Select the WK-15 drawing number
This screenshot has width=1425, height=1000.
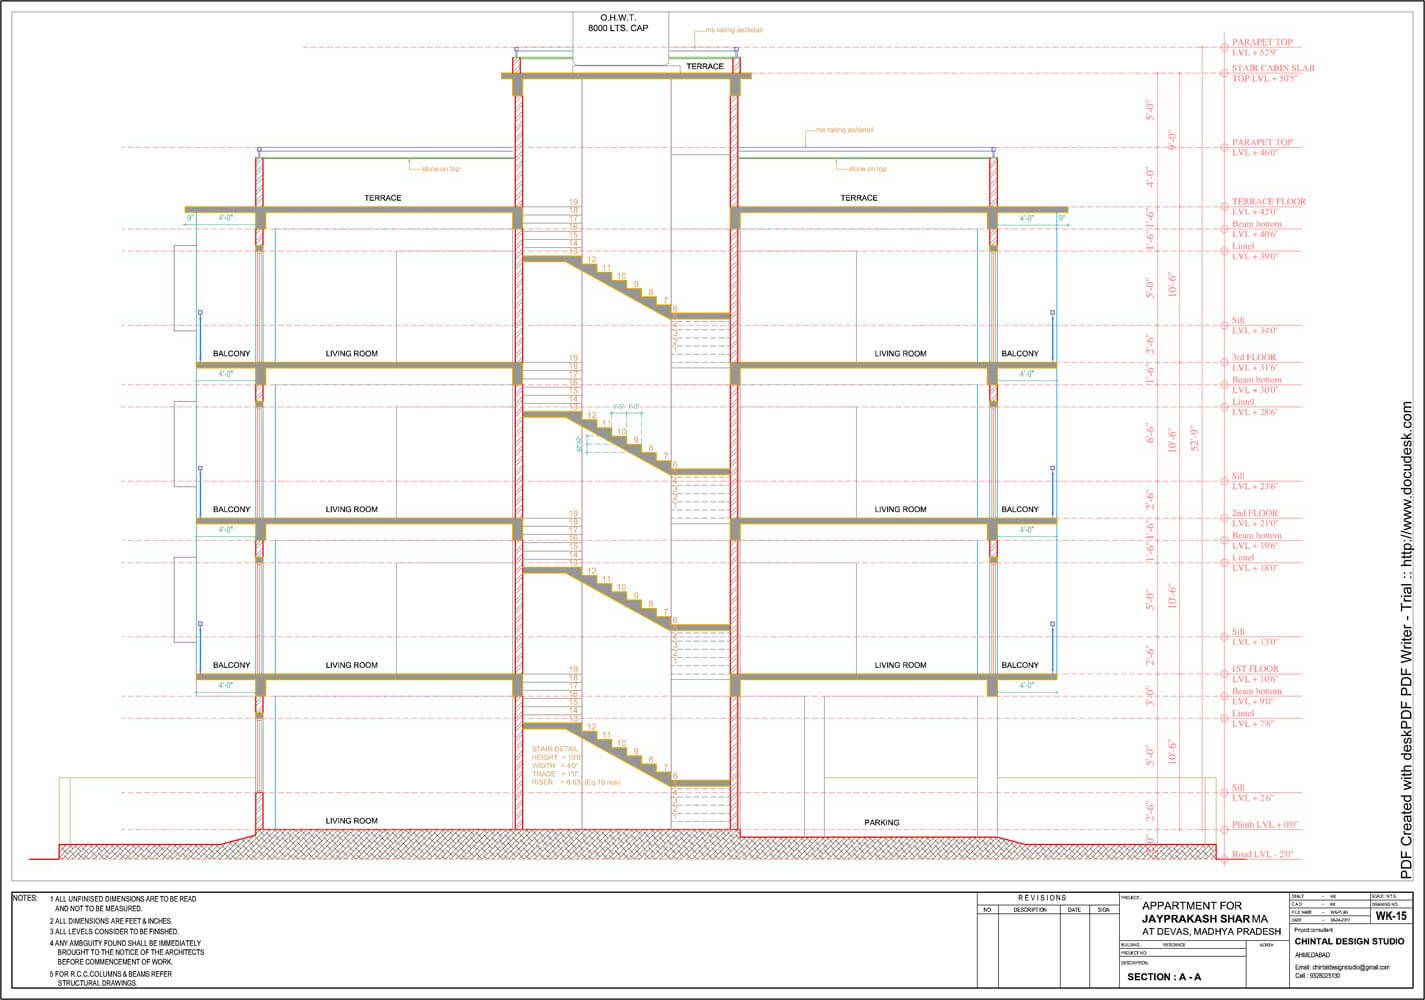1390,916
